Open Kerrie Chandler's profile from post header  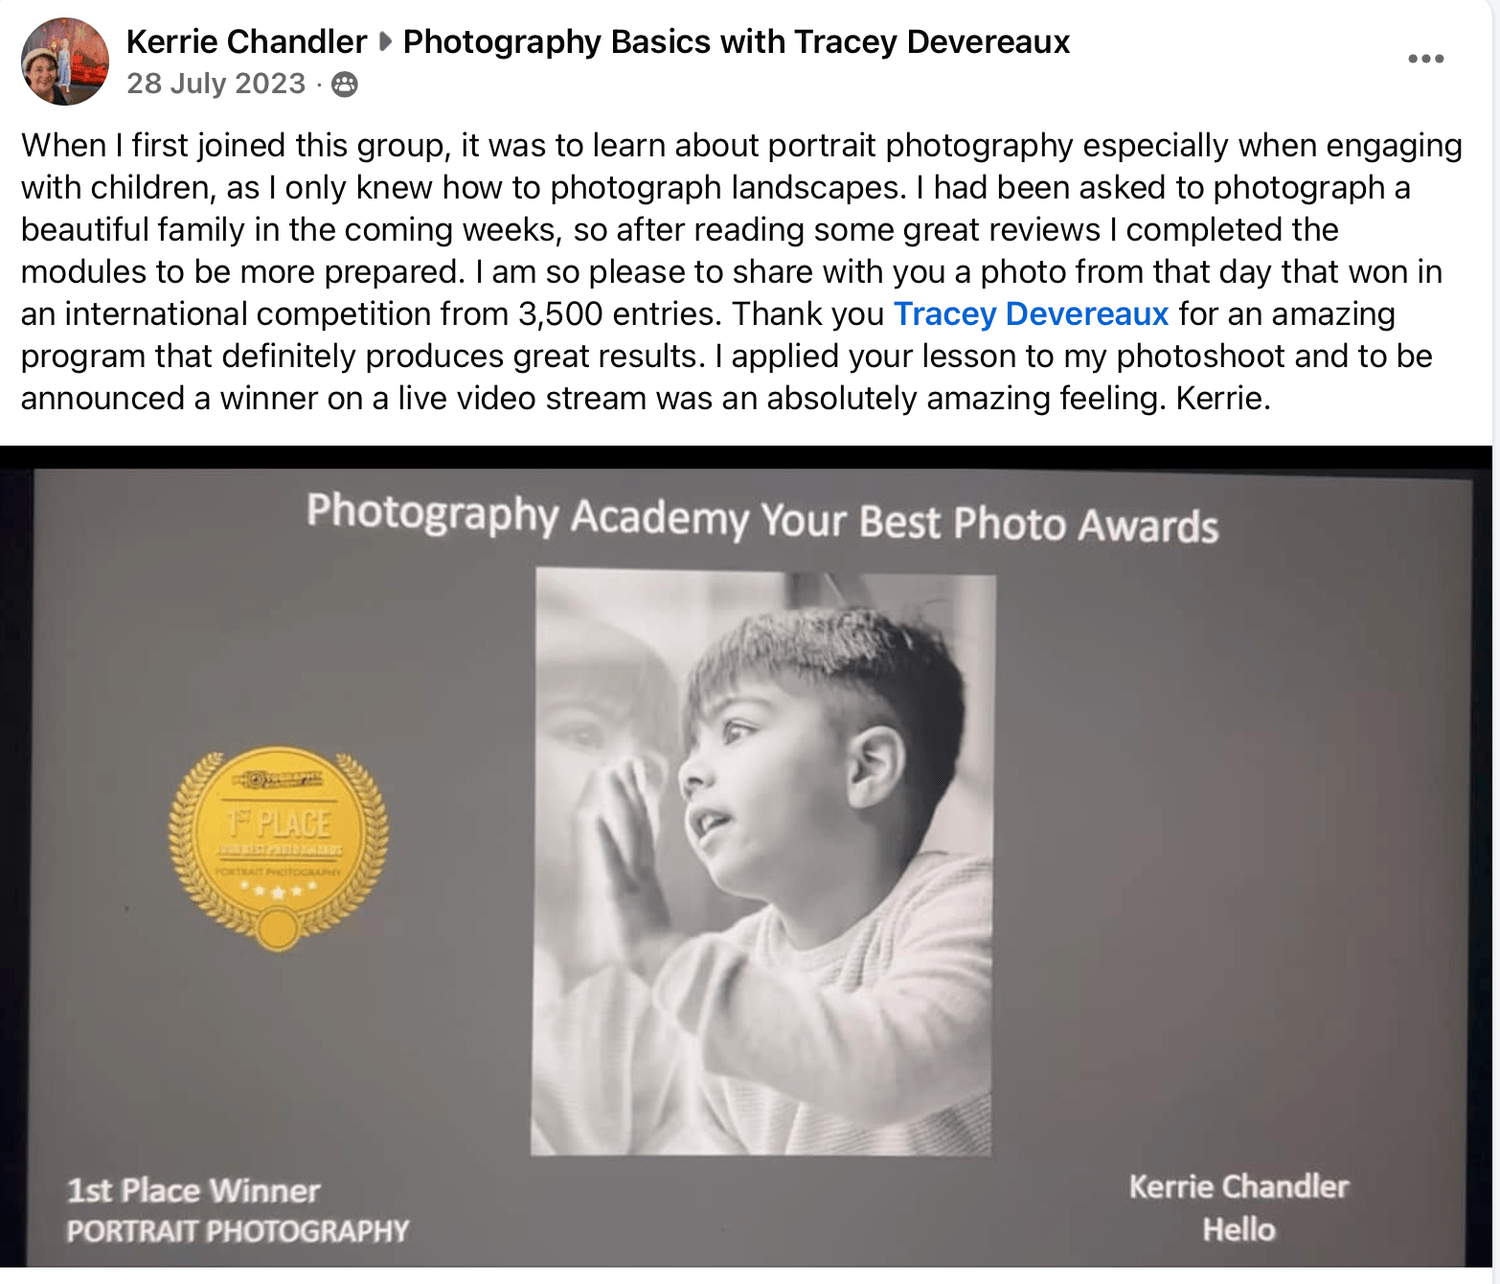pos(246,42)
